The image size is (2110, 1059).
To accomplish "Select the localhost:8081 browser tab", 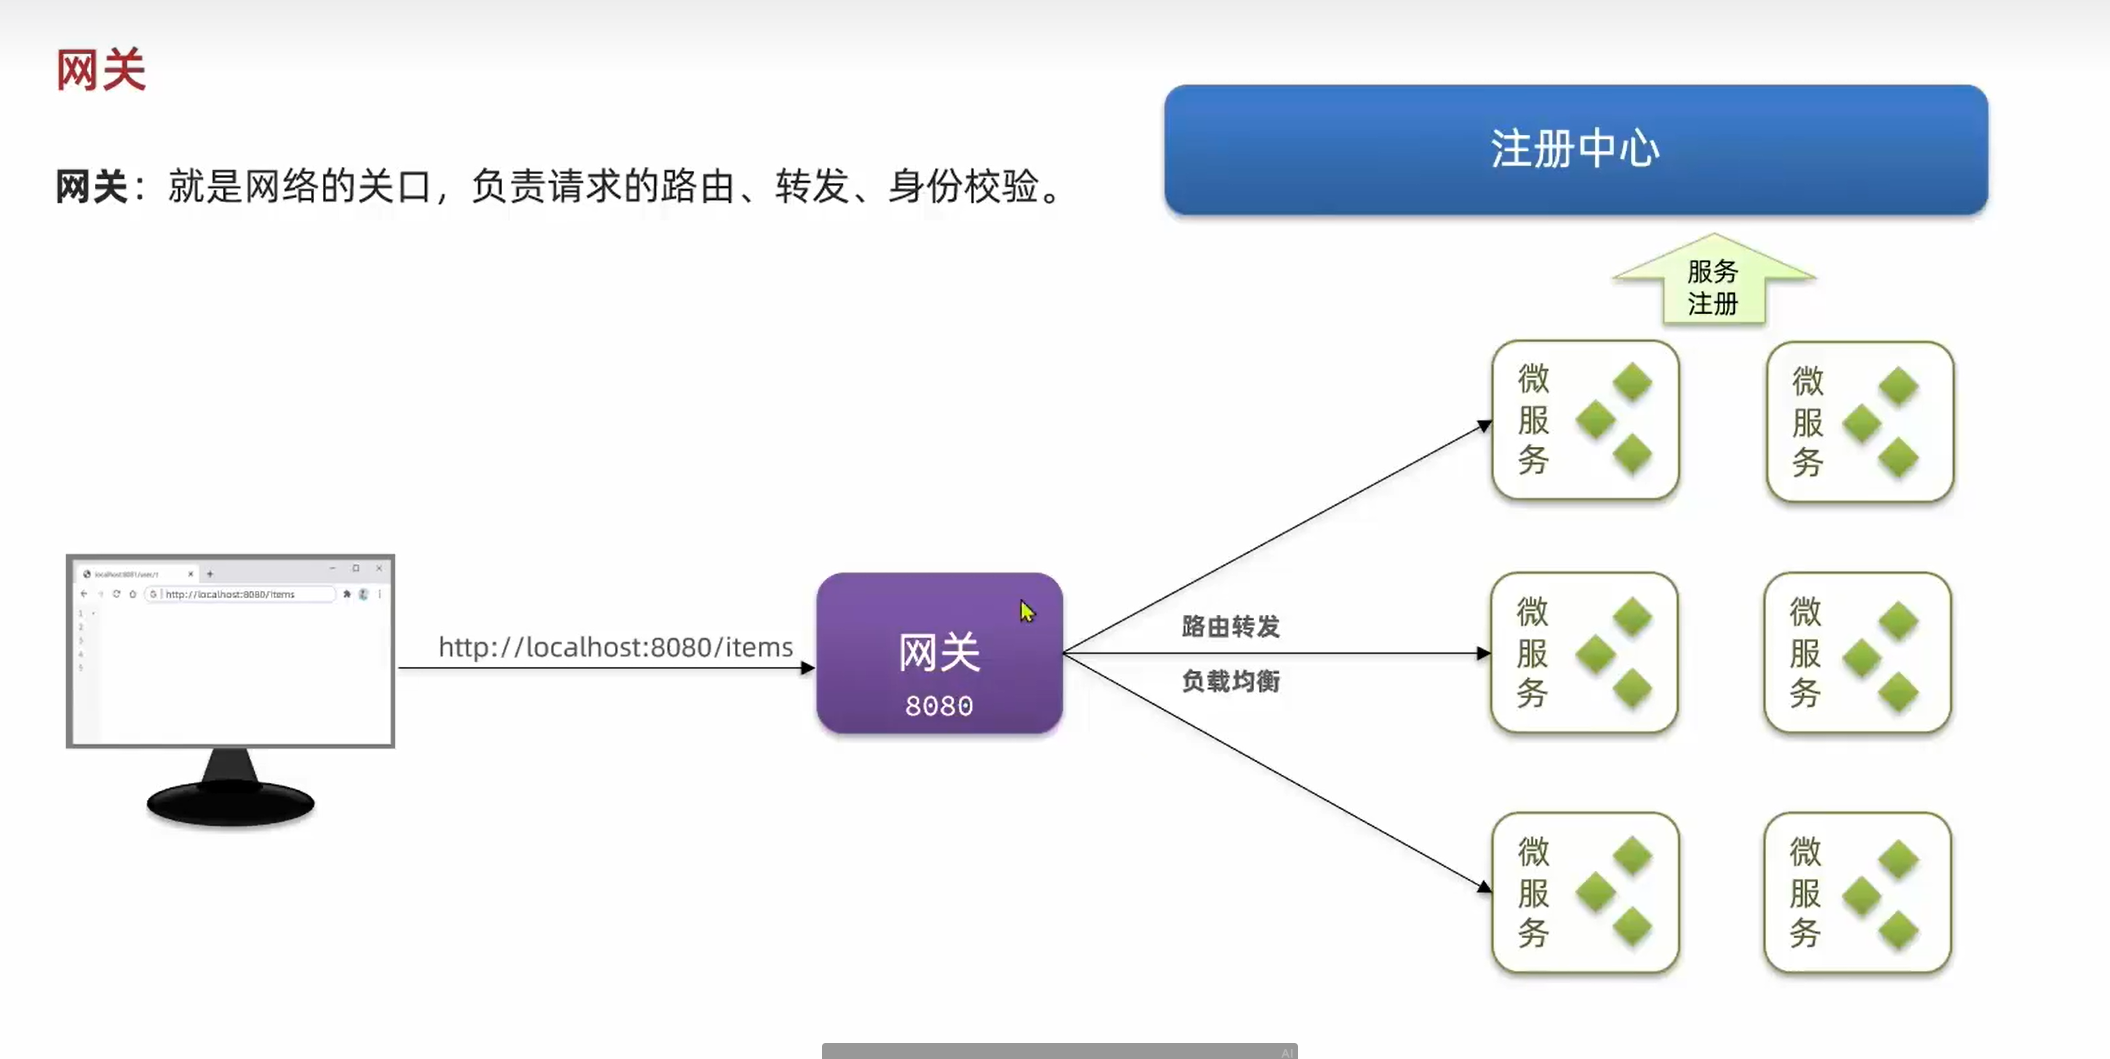I will pyautogui.click(x=138, y=574).
